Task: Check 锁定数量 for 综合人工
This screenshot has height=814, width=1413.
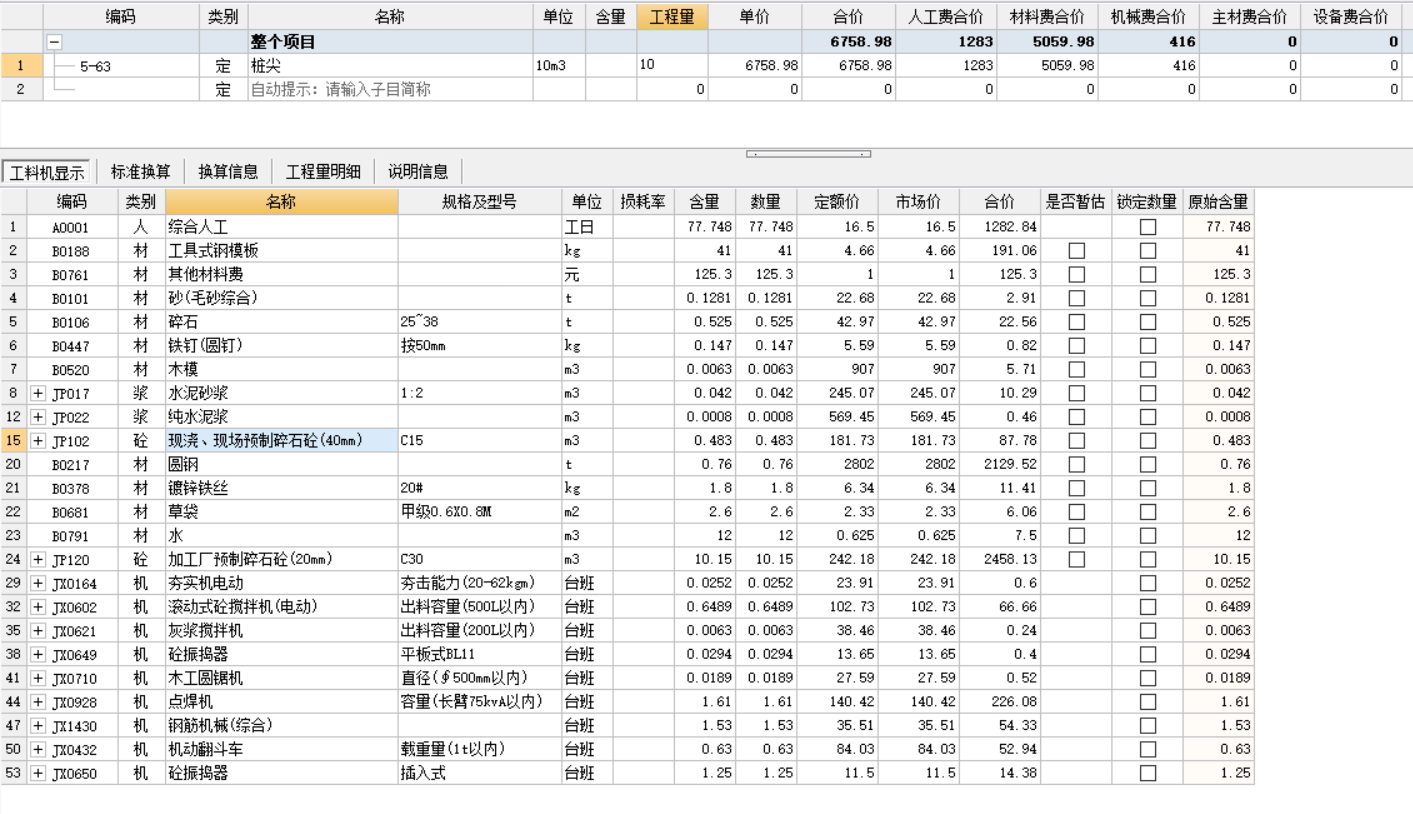Action: 1148,227
